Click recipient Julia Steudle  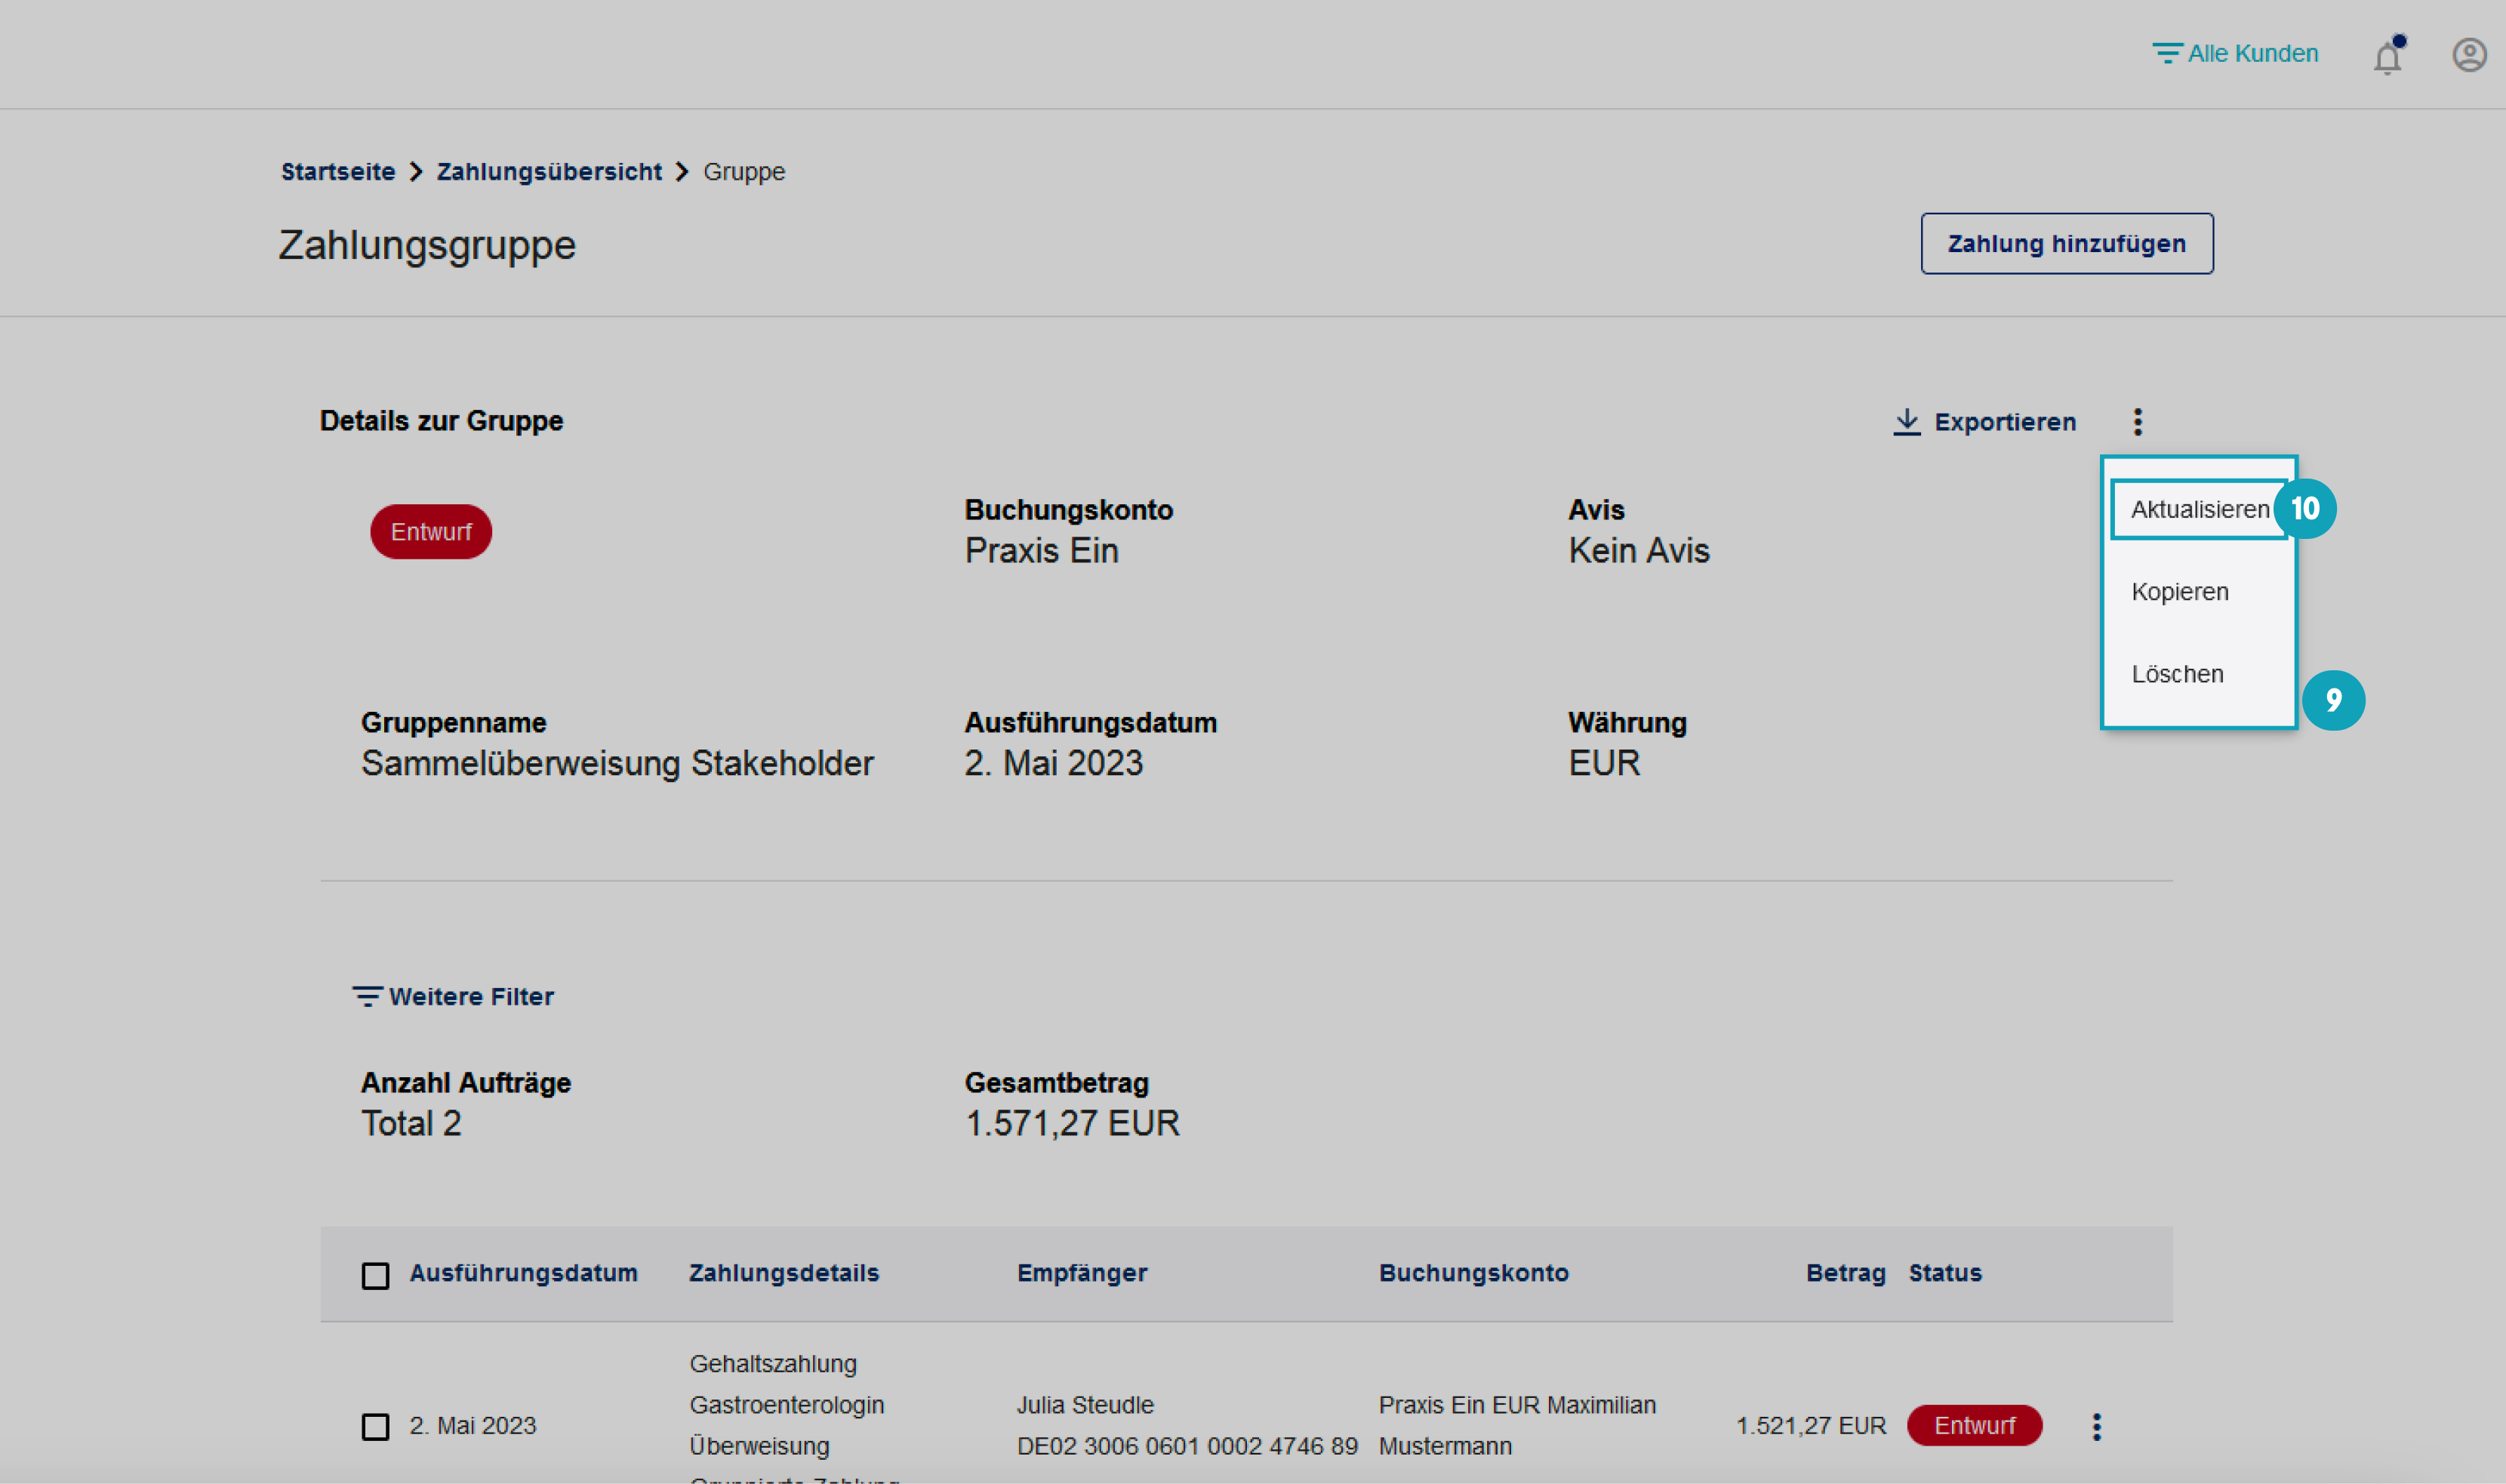point(1085,1405)
